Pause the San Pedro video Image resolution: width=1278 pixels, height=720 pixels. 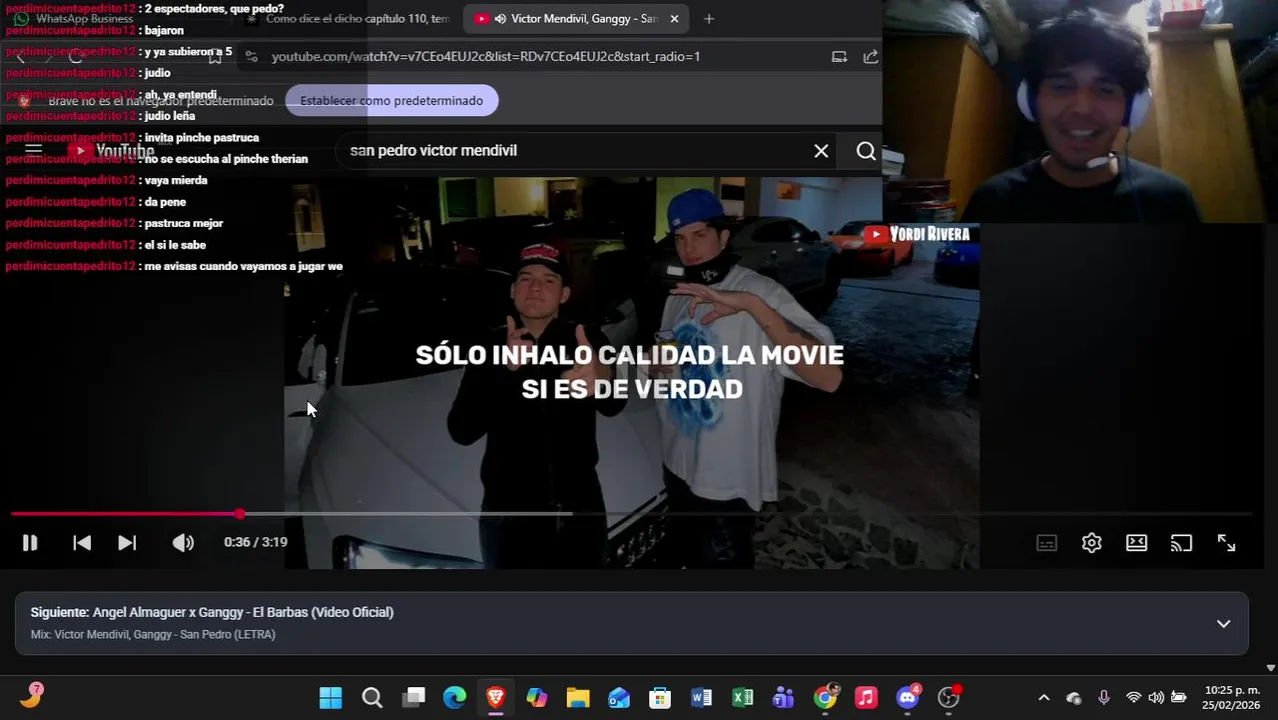[30, 543]
